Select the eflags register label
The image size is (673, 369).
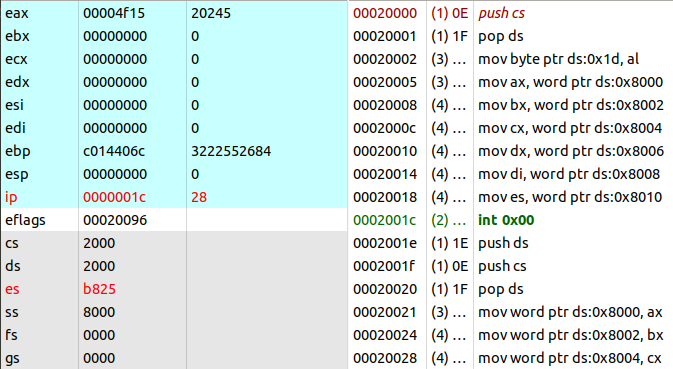tap(25, 220)
